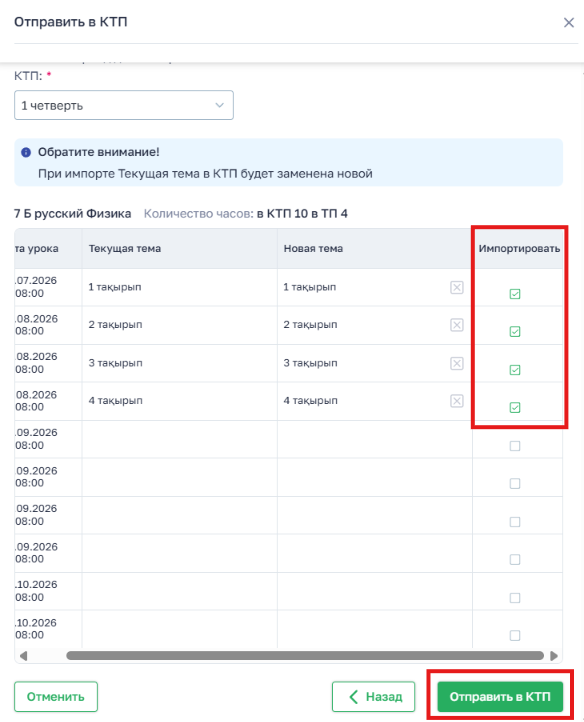Click the horizontal table scrollbar thumb

[305, 656]
